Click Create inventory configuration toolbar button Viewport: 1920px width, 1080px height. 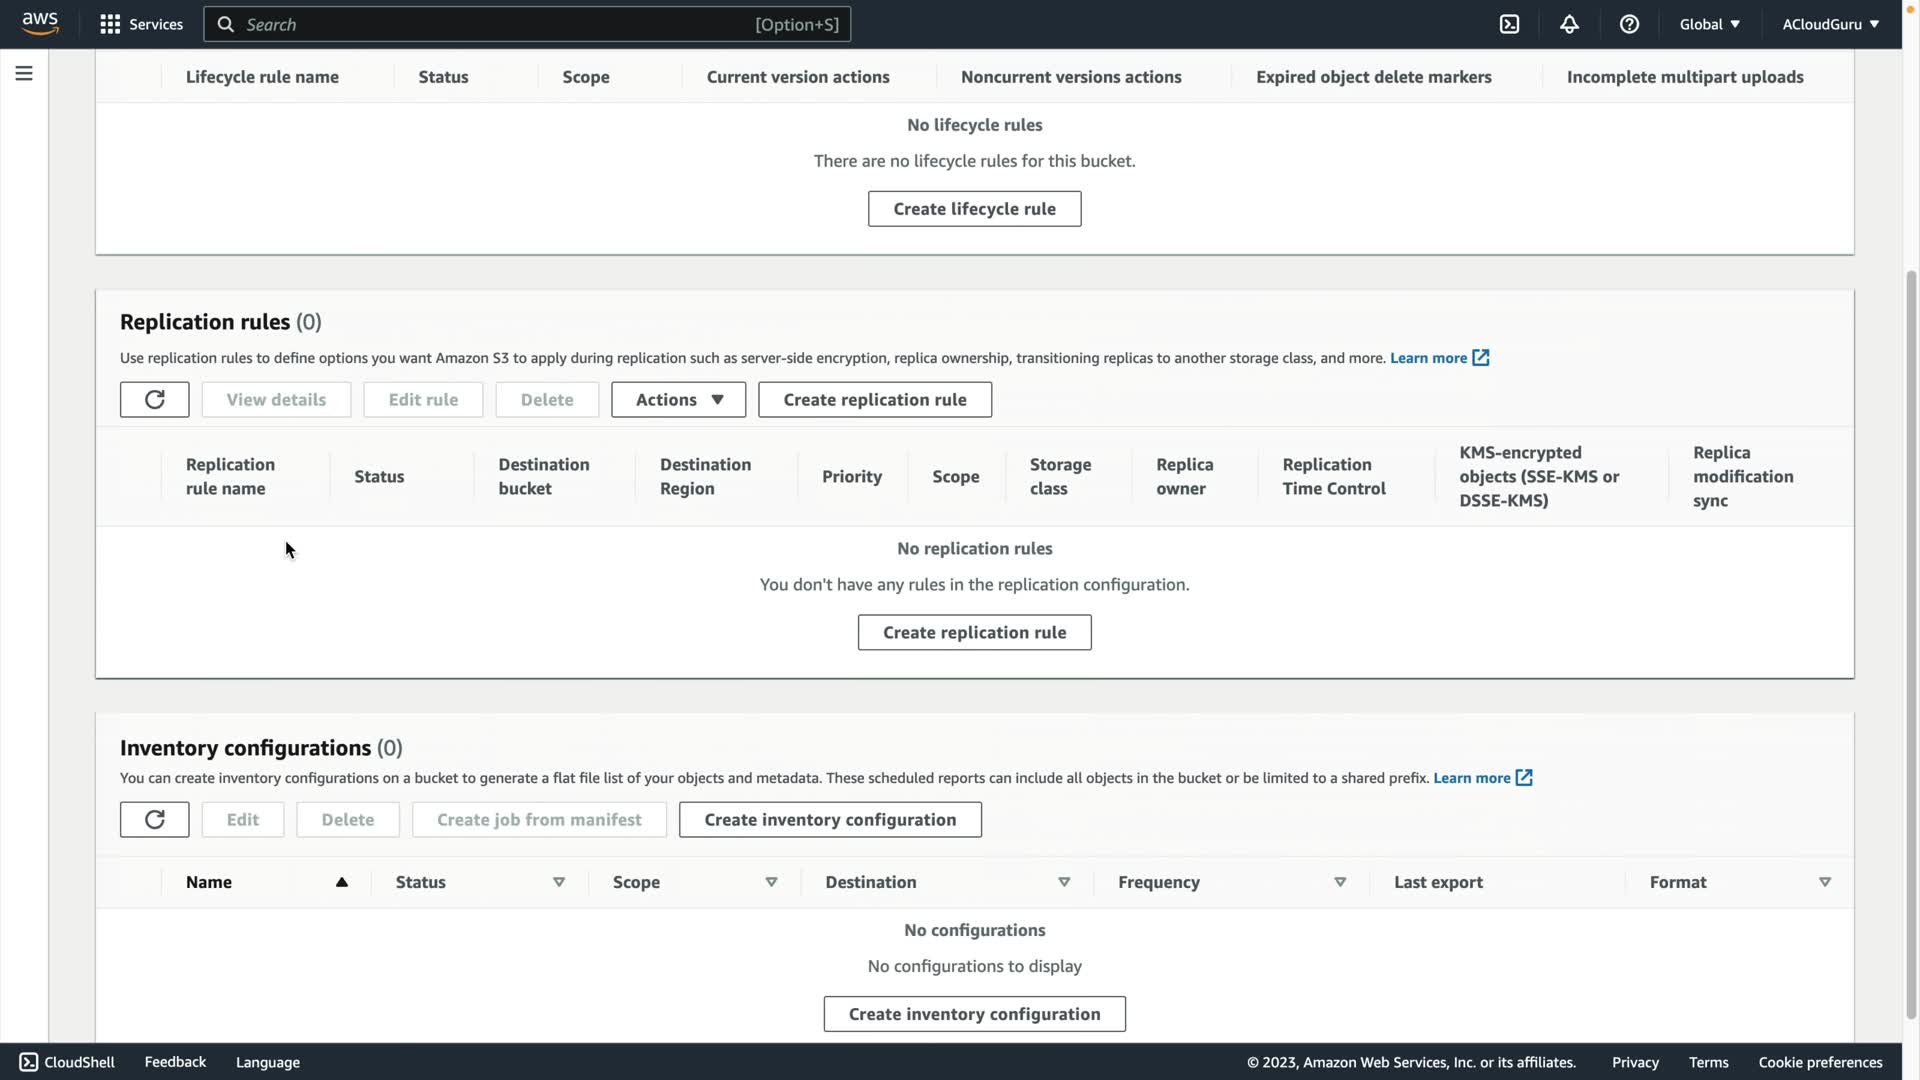(830, 820)
